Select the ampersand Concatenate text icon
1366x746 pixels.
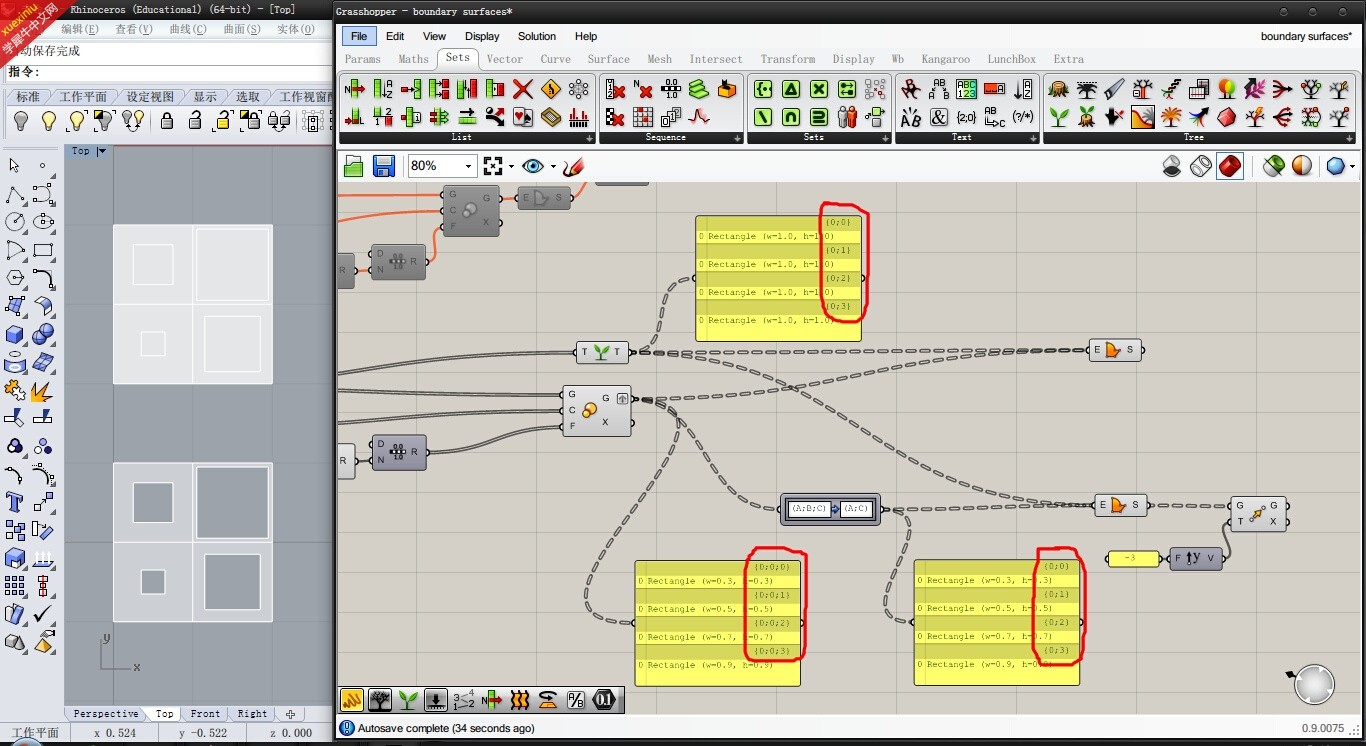[x=939, y=117]
